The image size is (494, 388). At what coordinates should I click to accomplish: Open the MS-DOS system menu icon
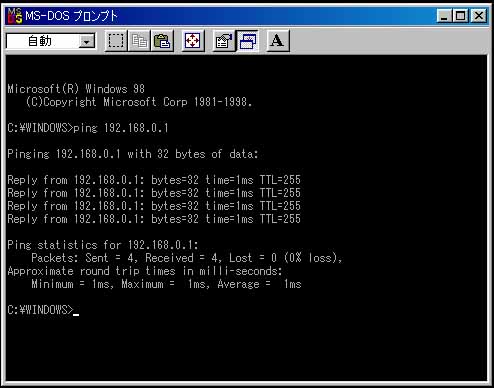[x=15, y=16]
